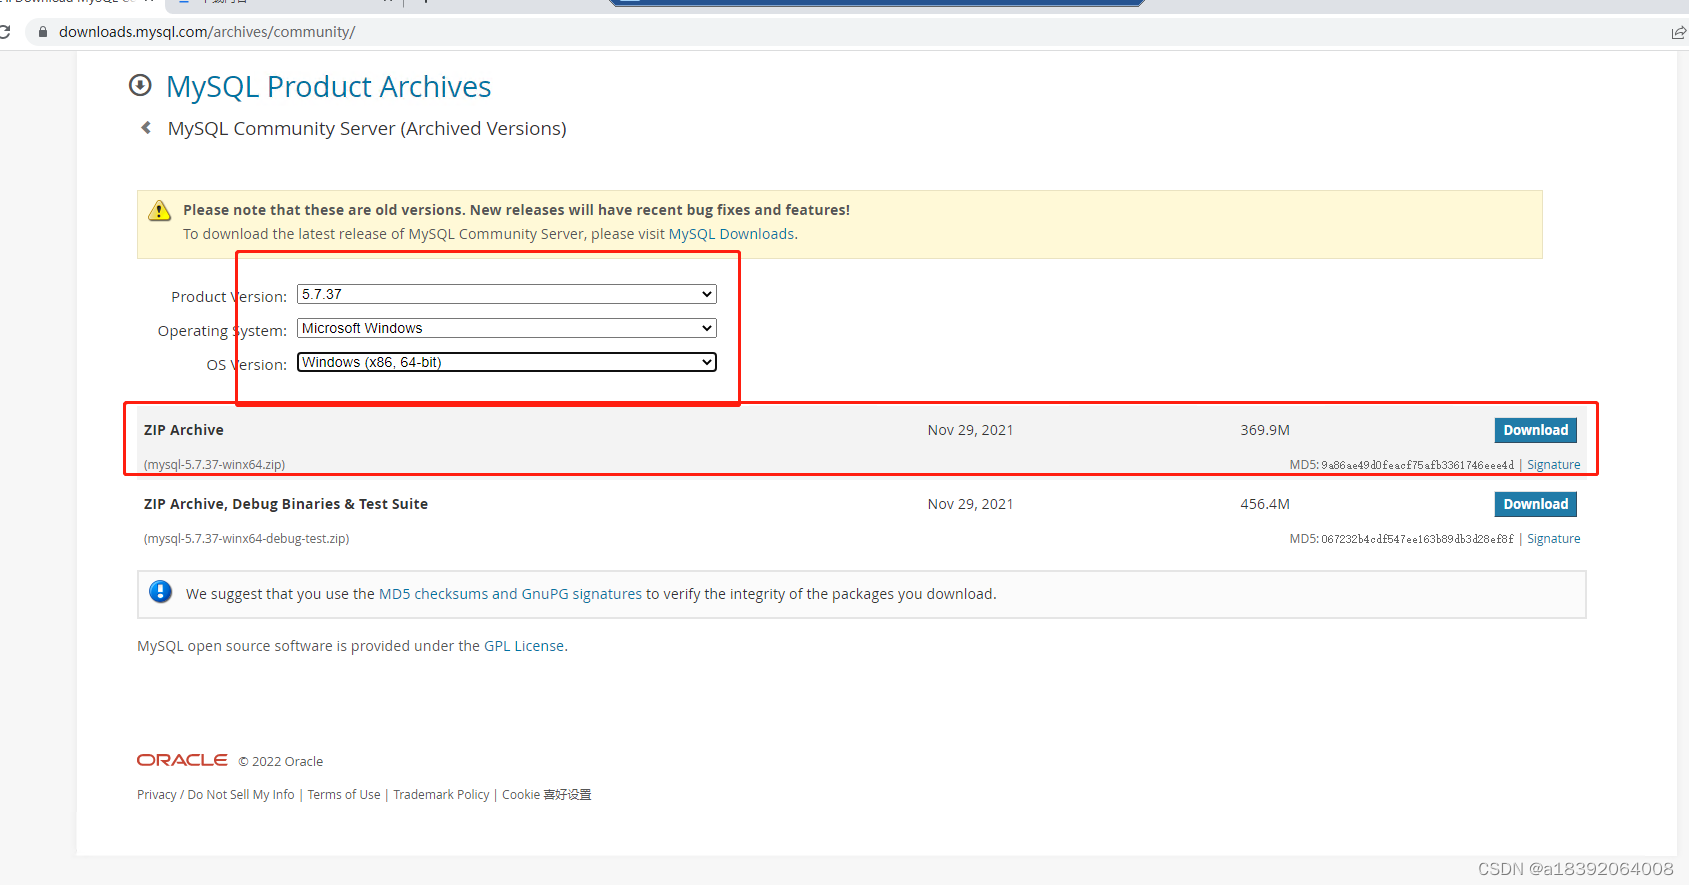The height and width of the screenshot is (885, 1689).
Task: Click the back arrow beside MySQL Community Server
Action: click(x=146, y=128)
